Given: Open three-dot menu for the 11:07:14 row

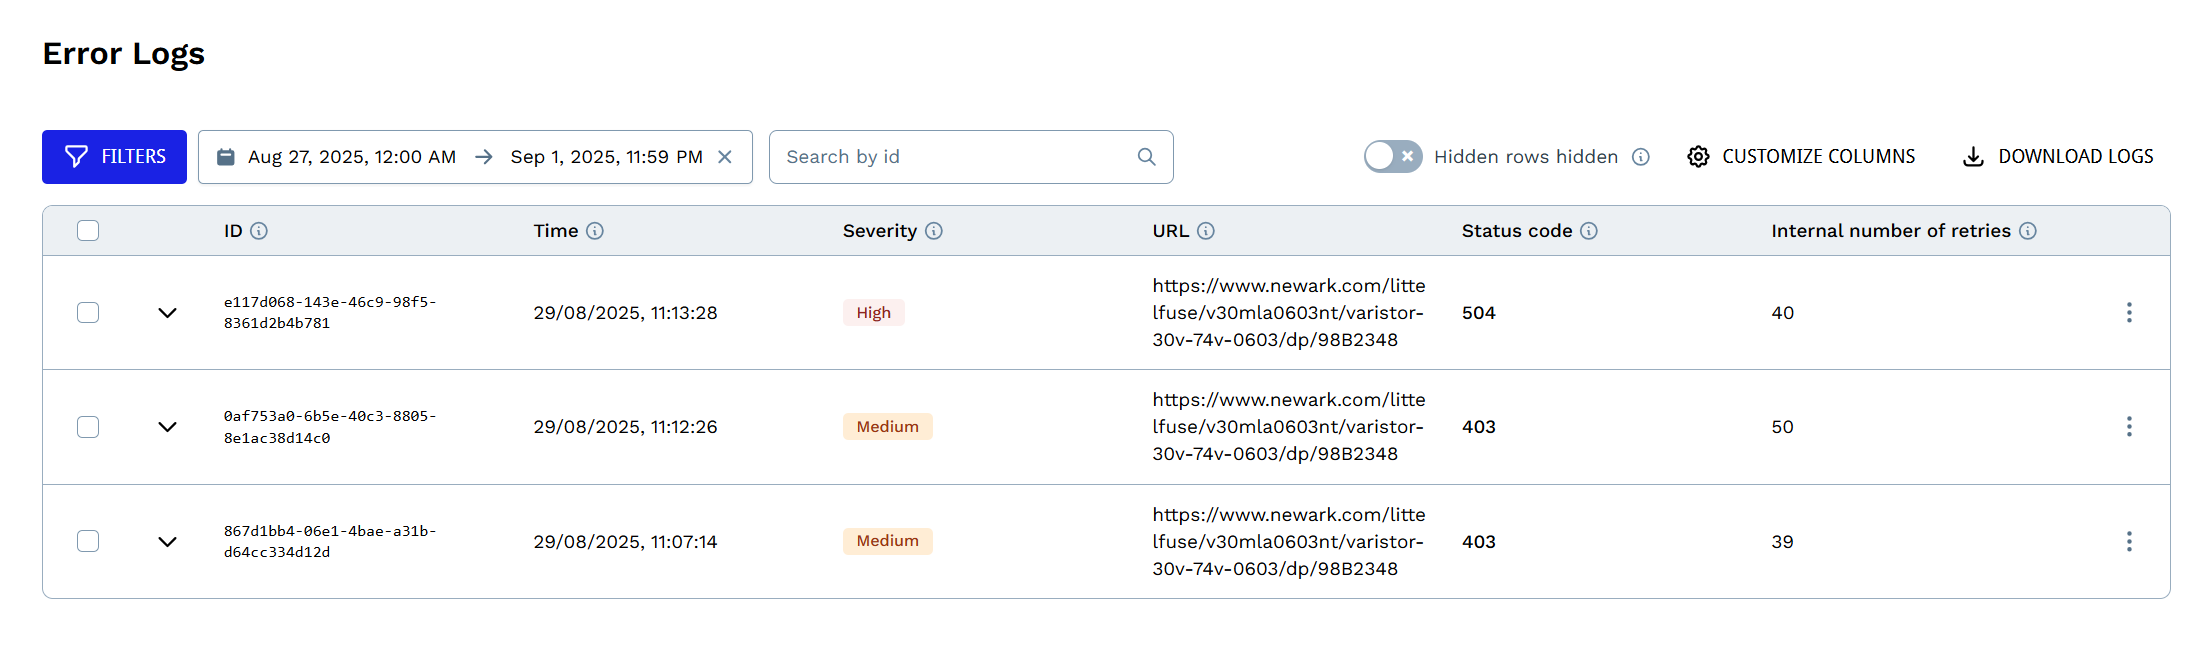Looking at the screenshot, I should [x=2129, y=542].
